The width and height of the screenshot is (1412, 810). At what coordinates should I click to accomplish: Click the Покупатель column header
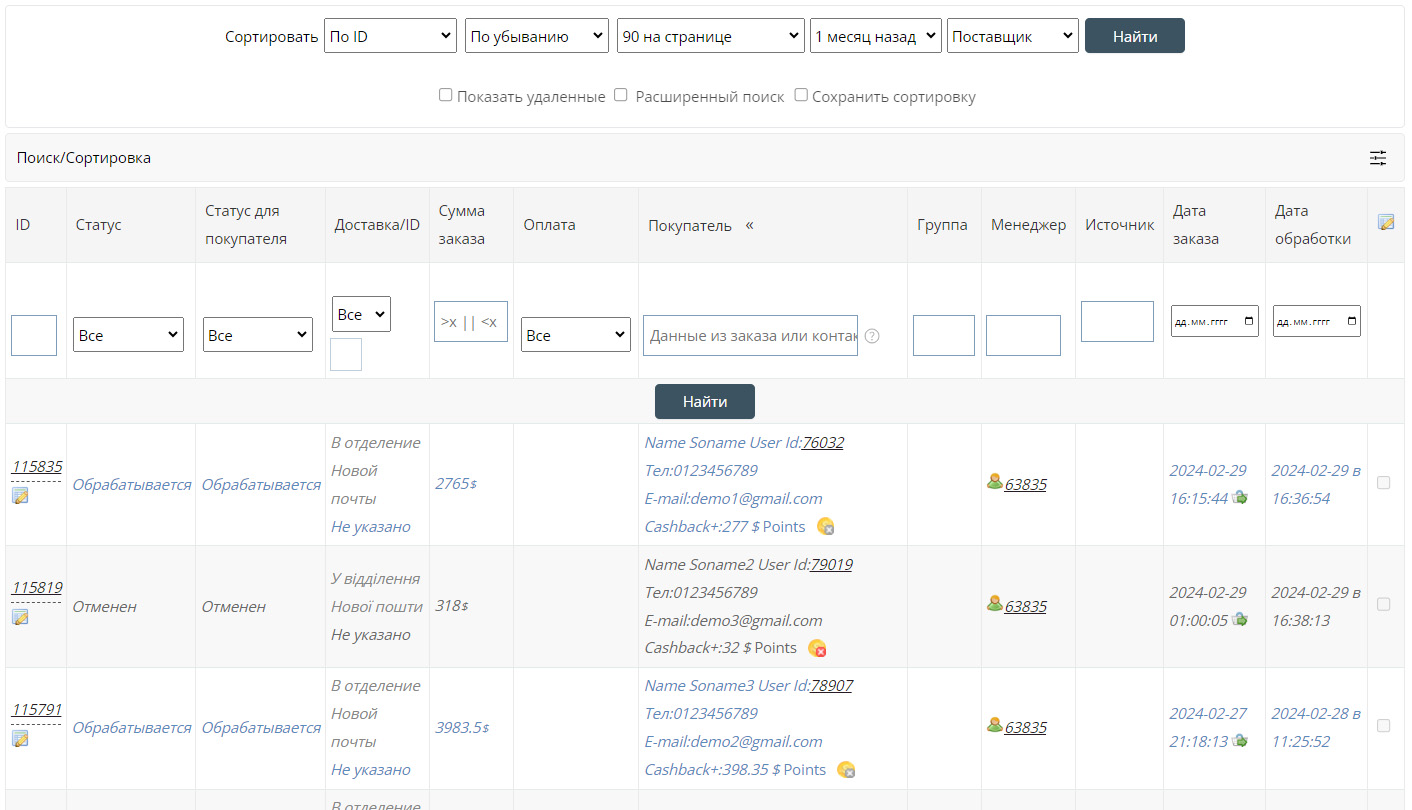pos(690,225)
